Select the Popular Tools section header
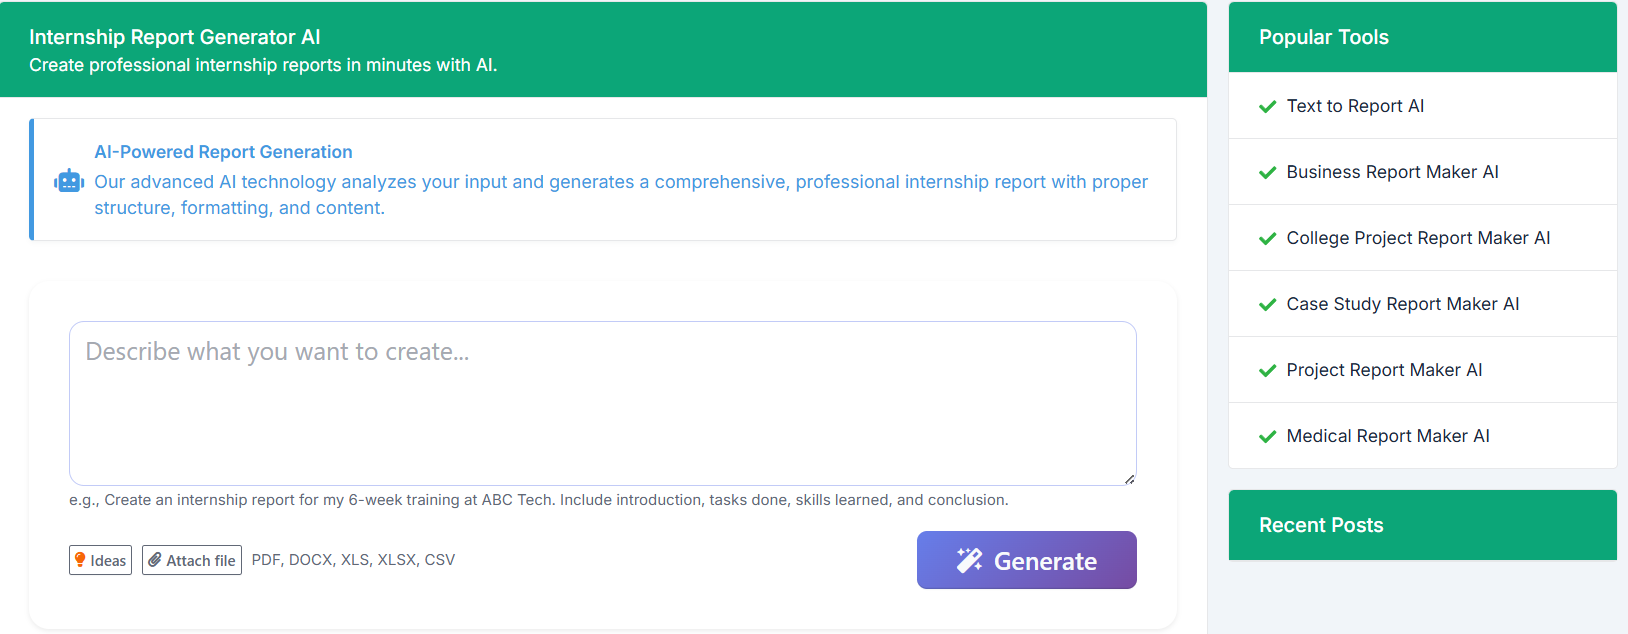The image size is (1628, 634). click(1323, 37)
